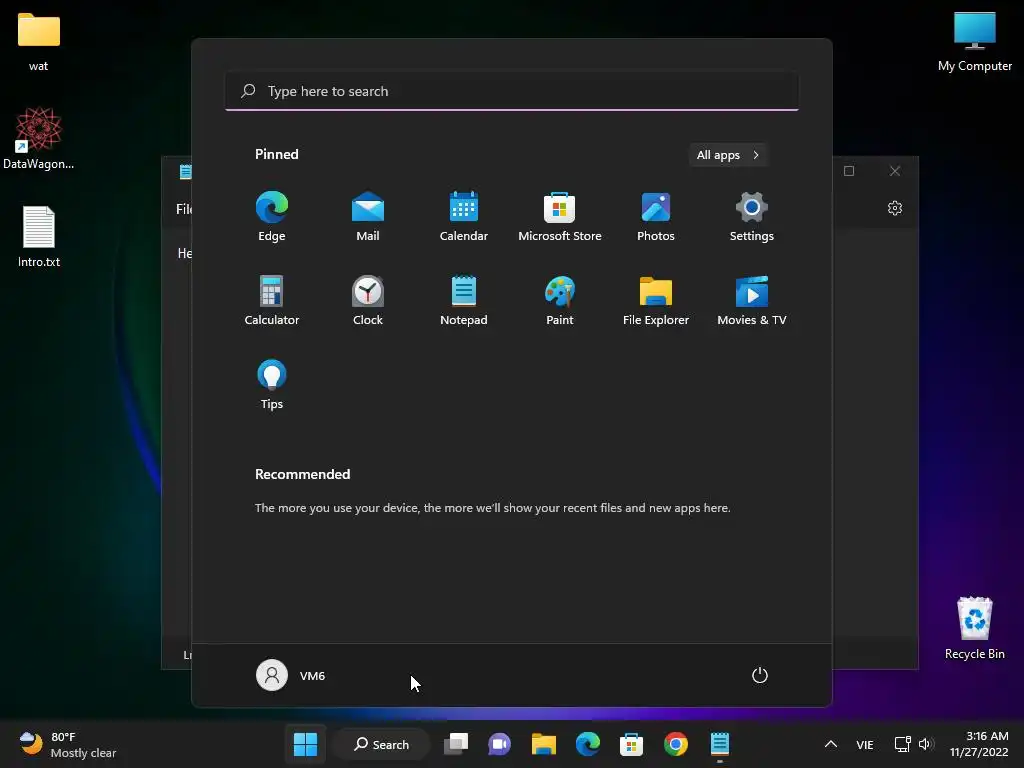1024x768 pixels.
Task: Click the Windows Start button on the taskbar
Action: [x=305, y=744]
